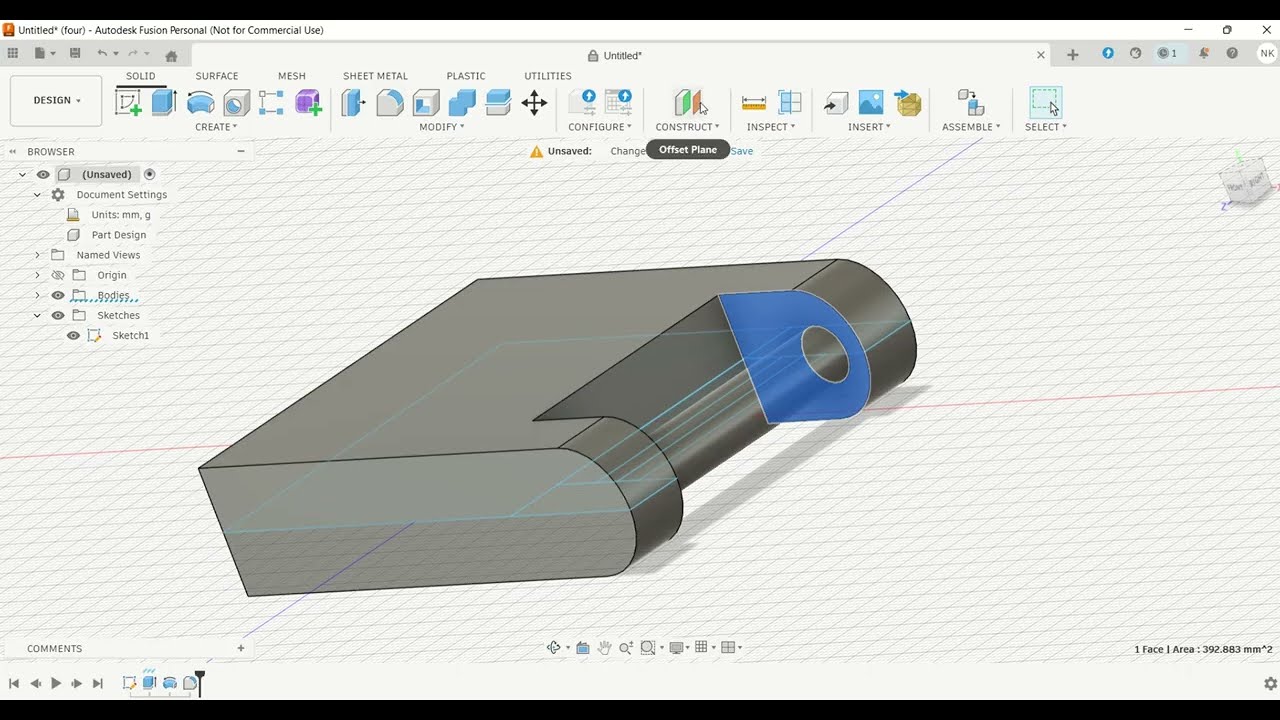Collapse the Document Settings tree node
This screenshot has height=720, width=1280.
click(37, 195)
